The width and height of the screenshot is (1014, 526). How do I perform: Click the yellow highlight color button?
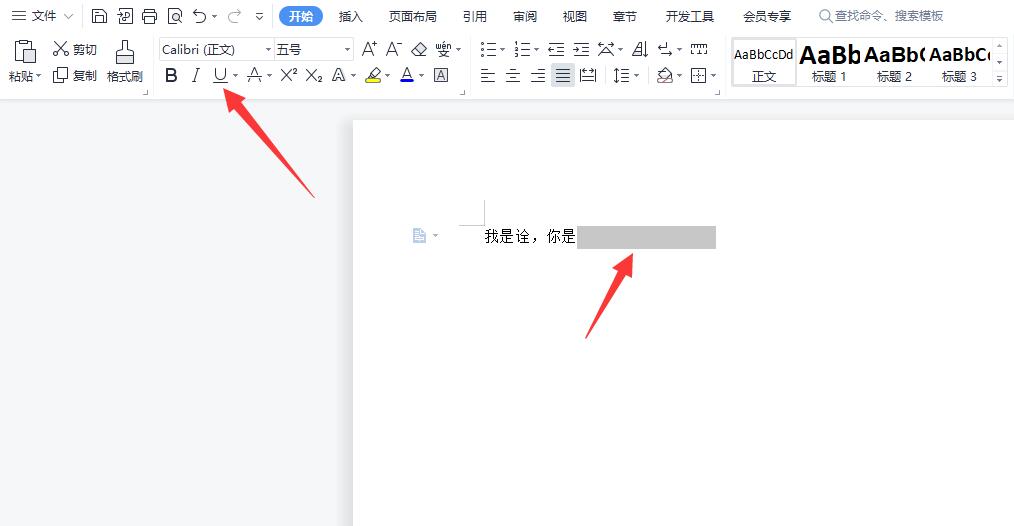click(x=373, y=75)
